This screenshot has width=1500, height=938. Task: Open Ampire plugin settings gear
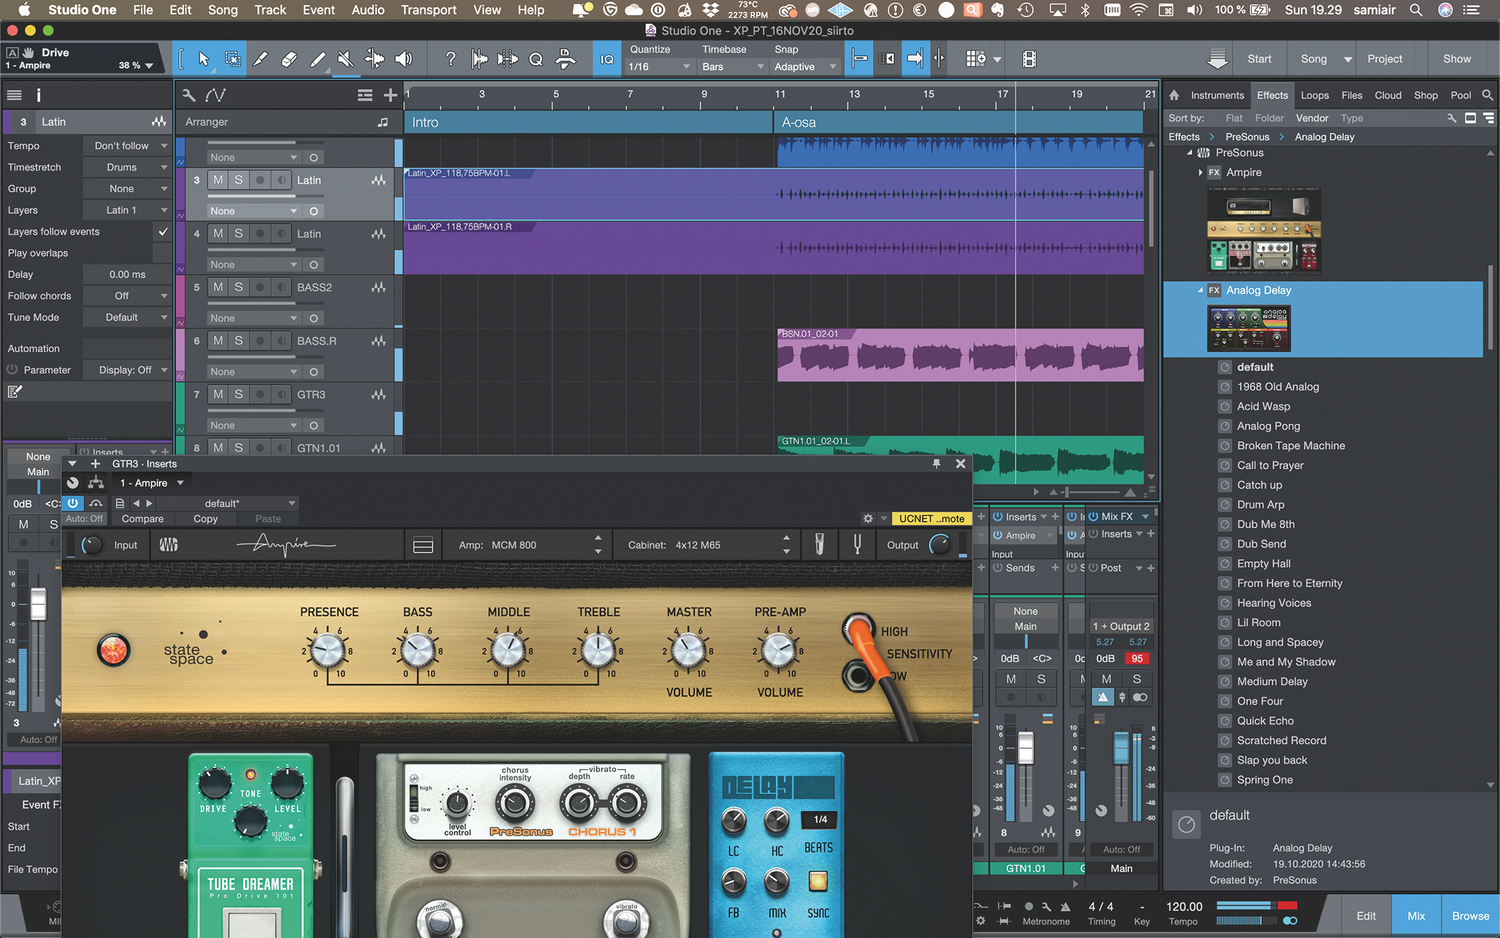coord(868,518)
